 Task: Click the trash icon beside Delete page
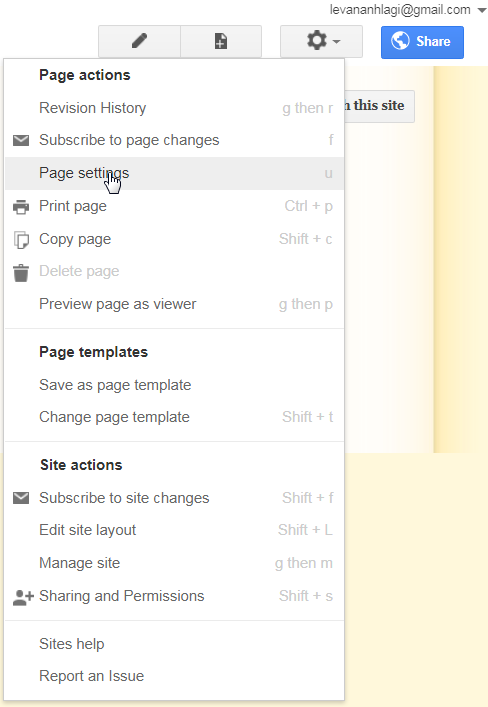[x=21, y=272]
